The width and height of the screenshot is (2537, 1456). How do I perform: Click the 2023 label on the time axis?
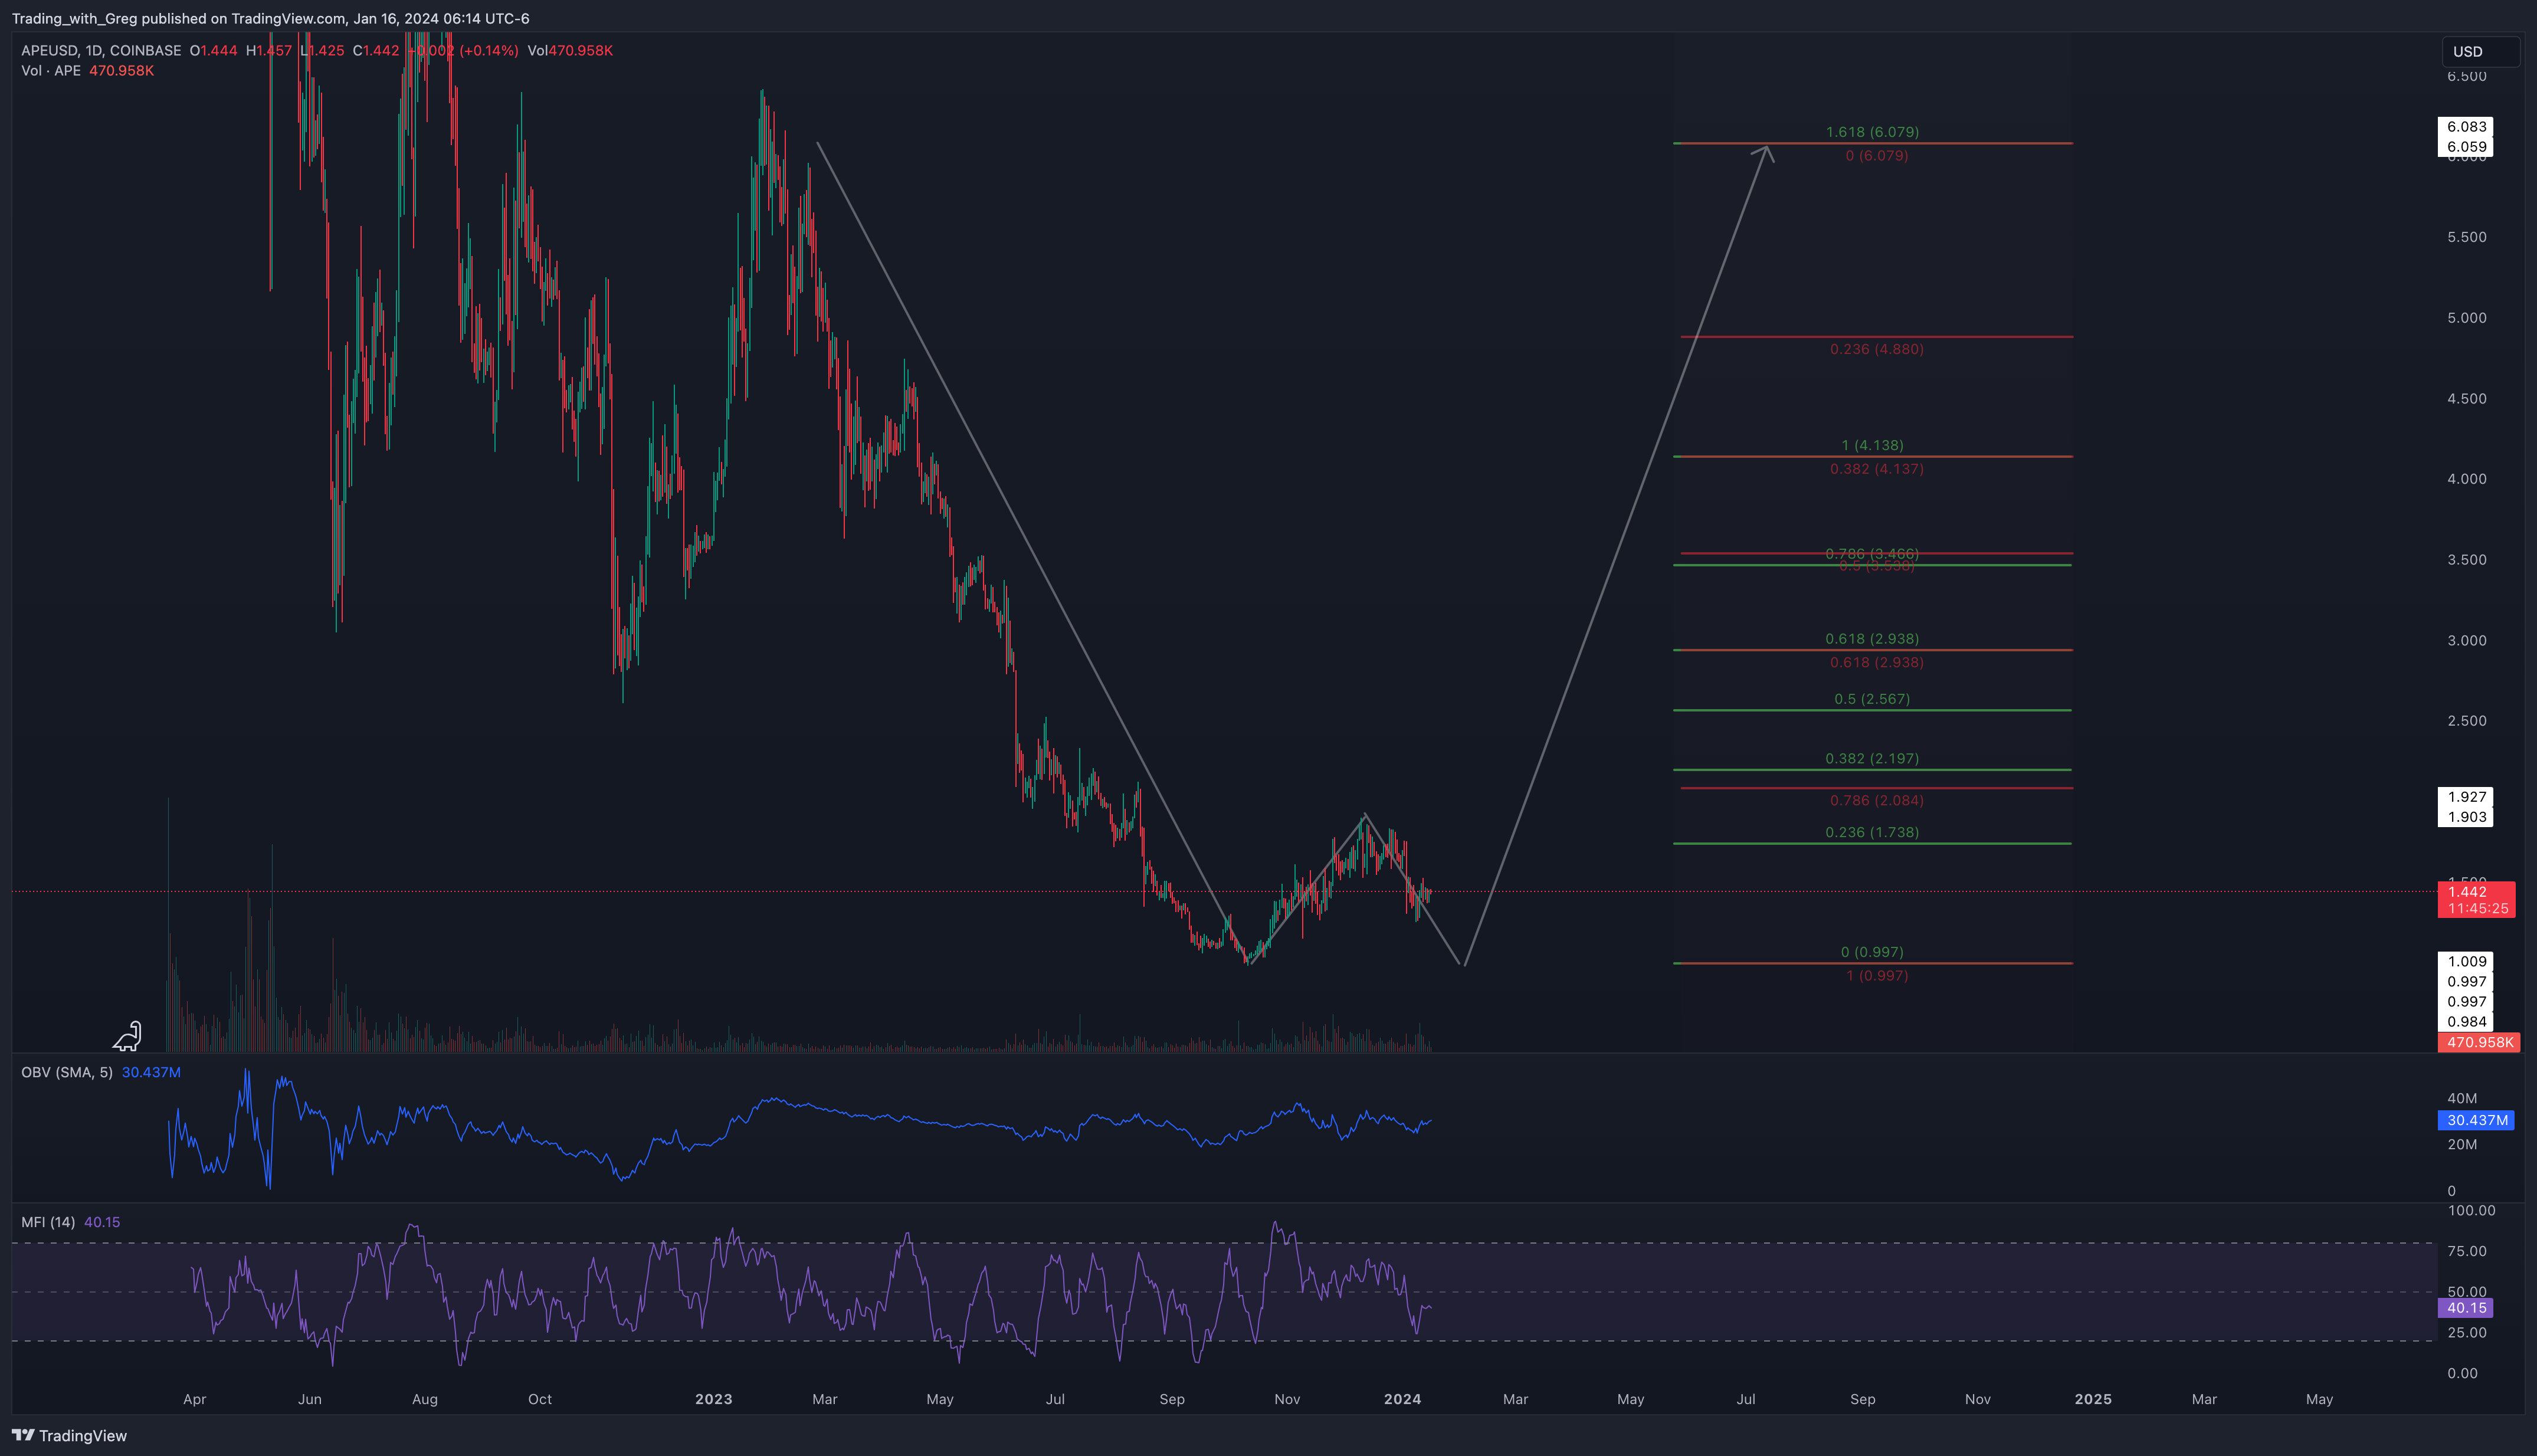point(714,1399)
